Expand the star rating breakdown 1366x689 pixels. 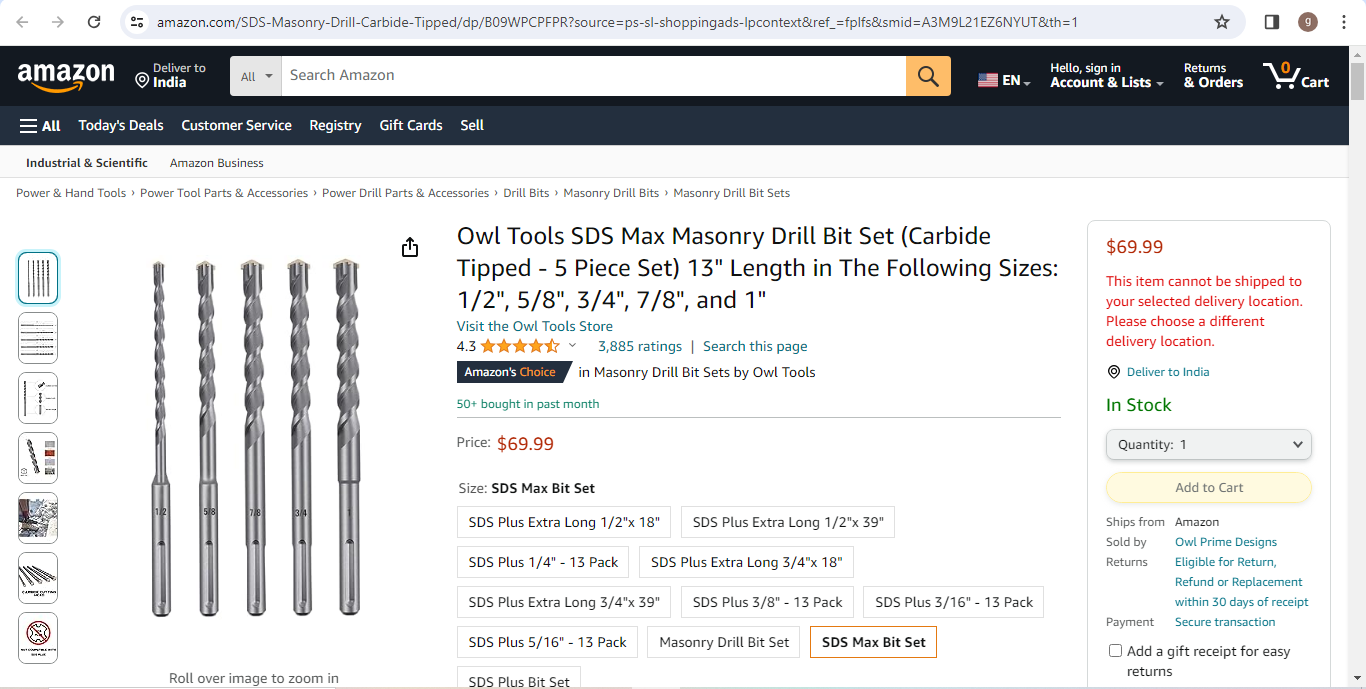(571, 346)
